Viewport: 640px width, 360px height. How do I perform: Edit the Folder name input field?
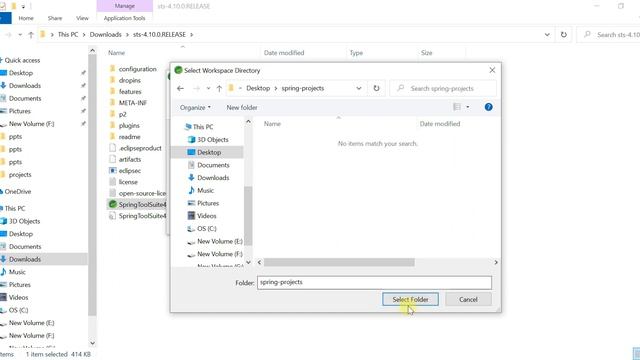[374, 282]
